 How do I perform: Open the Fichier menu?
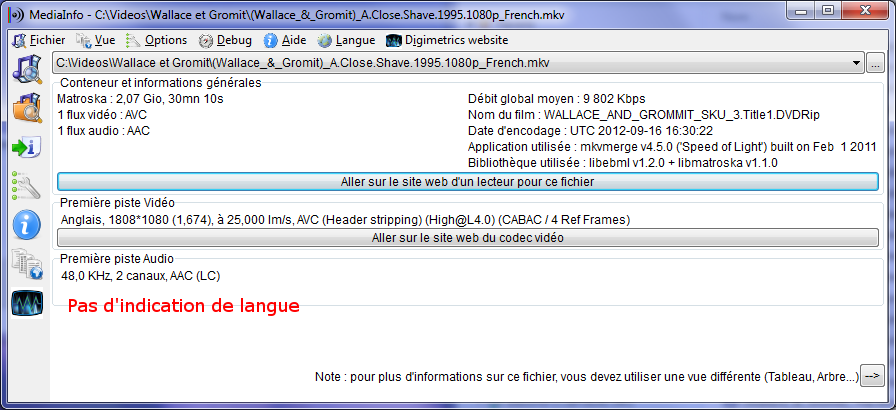click(39, 40)
